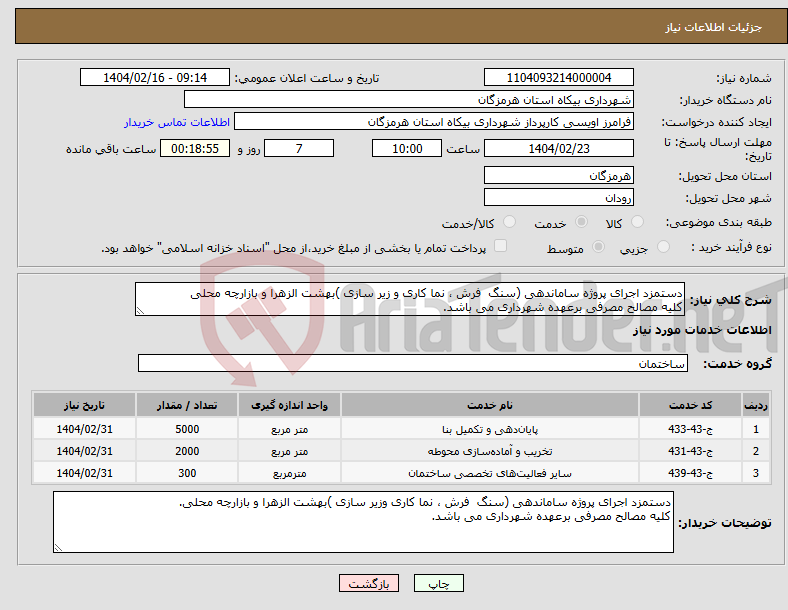The image size is (788, 610).
Task: Click the remaining time field 00:18:55
Action: click(x=195, y=149)
